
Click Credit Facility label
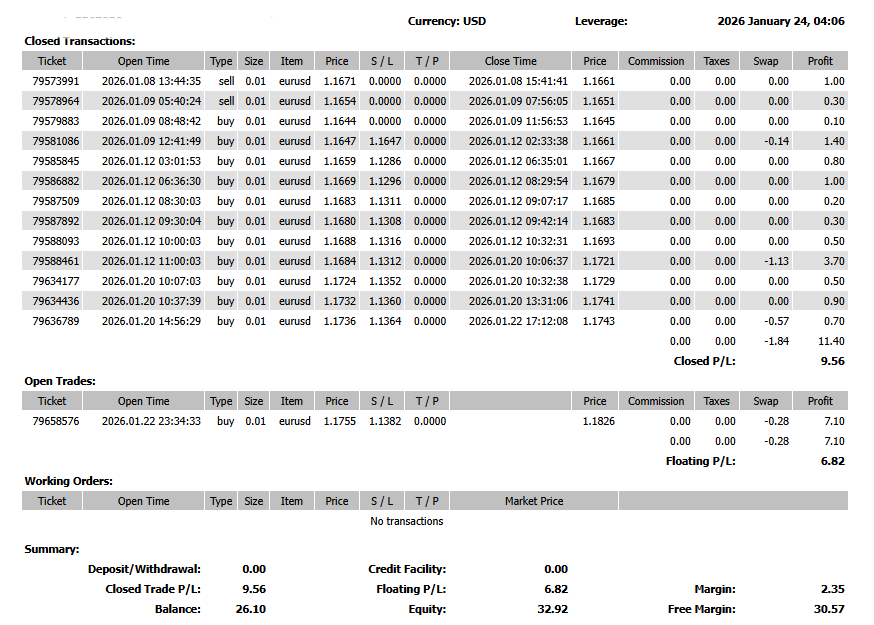(407, 569)
